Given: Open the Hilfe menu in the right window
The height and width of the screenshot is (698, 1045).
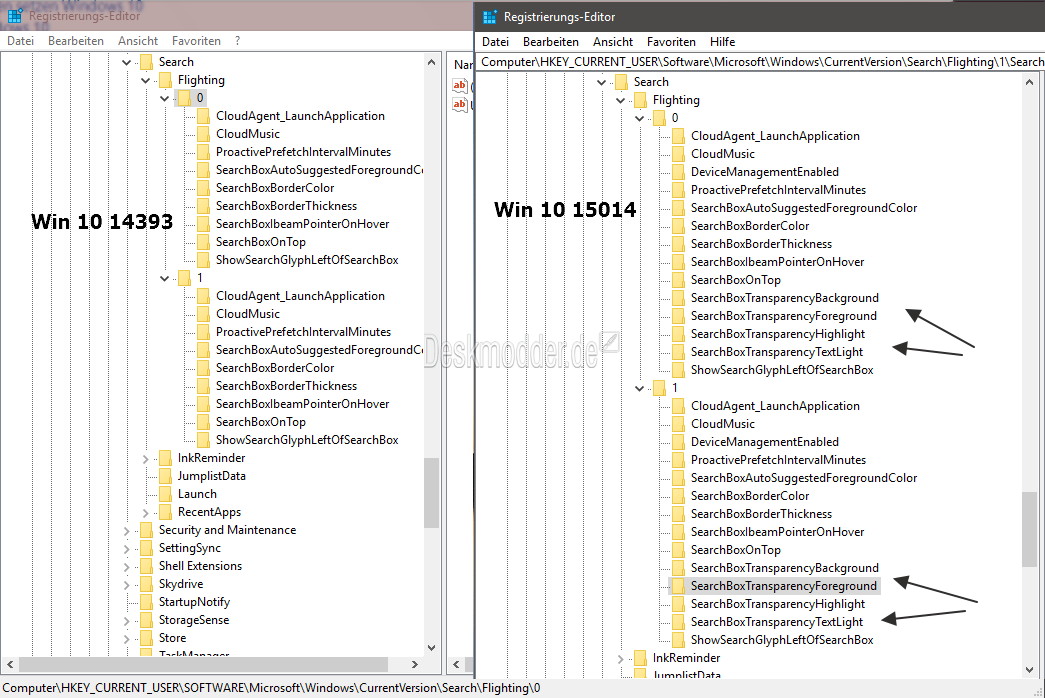Looking at the screenshot, I should click(722, 41).
